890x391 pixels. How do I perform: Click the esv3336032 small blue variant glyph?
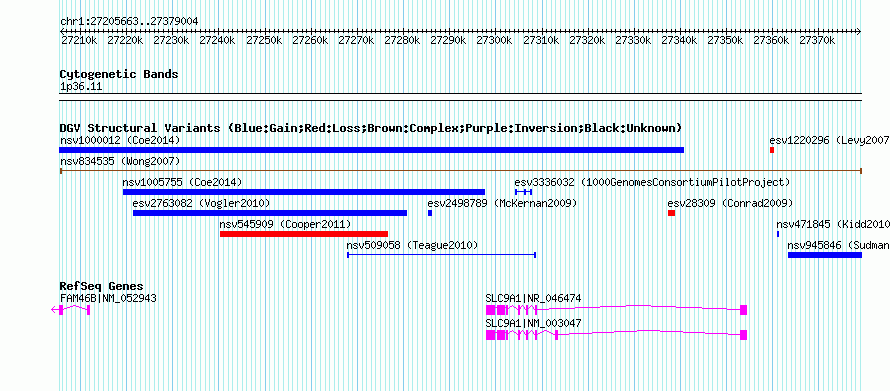(x=523, y=192)
